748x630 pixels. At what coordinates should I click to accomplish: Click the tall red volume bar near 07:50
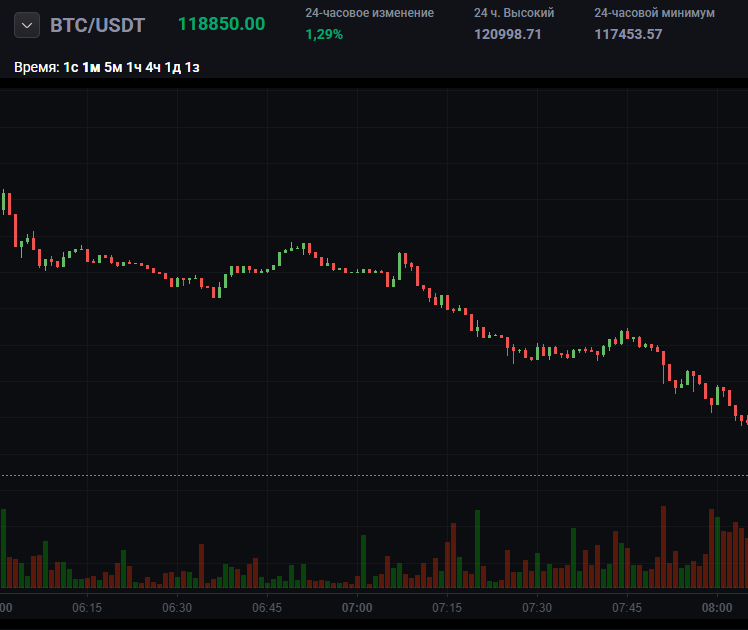664,547
